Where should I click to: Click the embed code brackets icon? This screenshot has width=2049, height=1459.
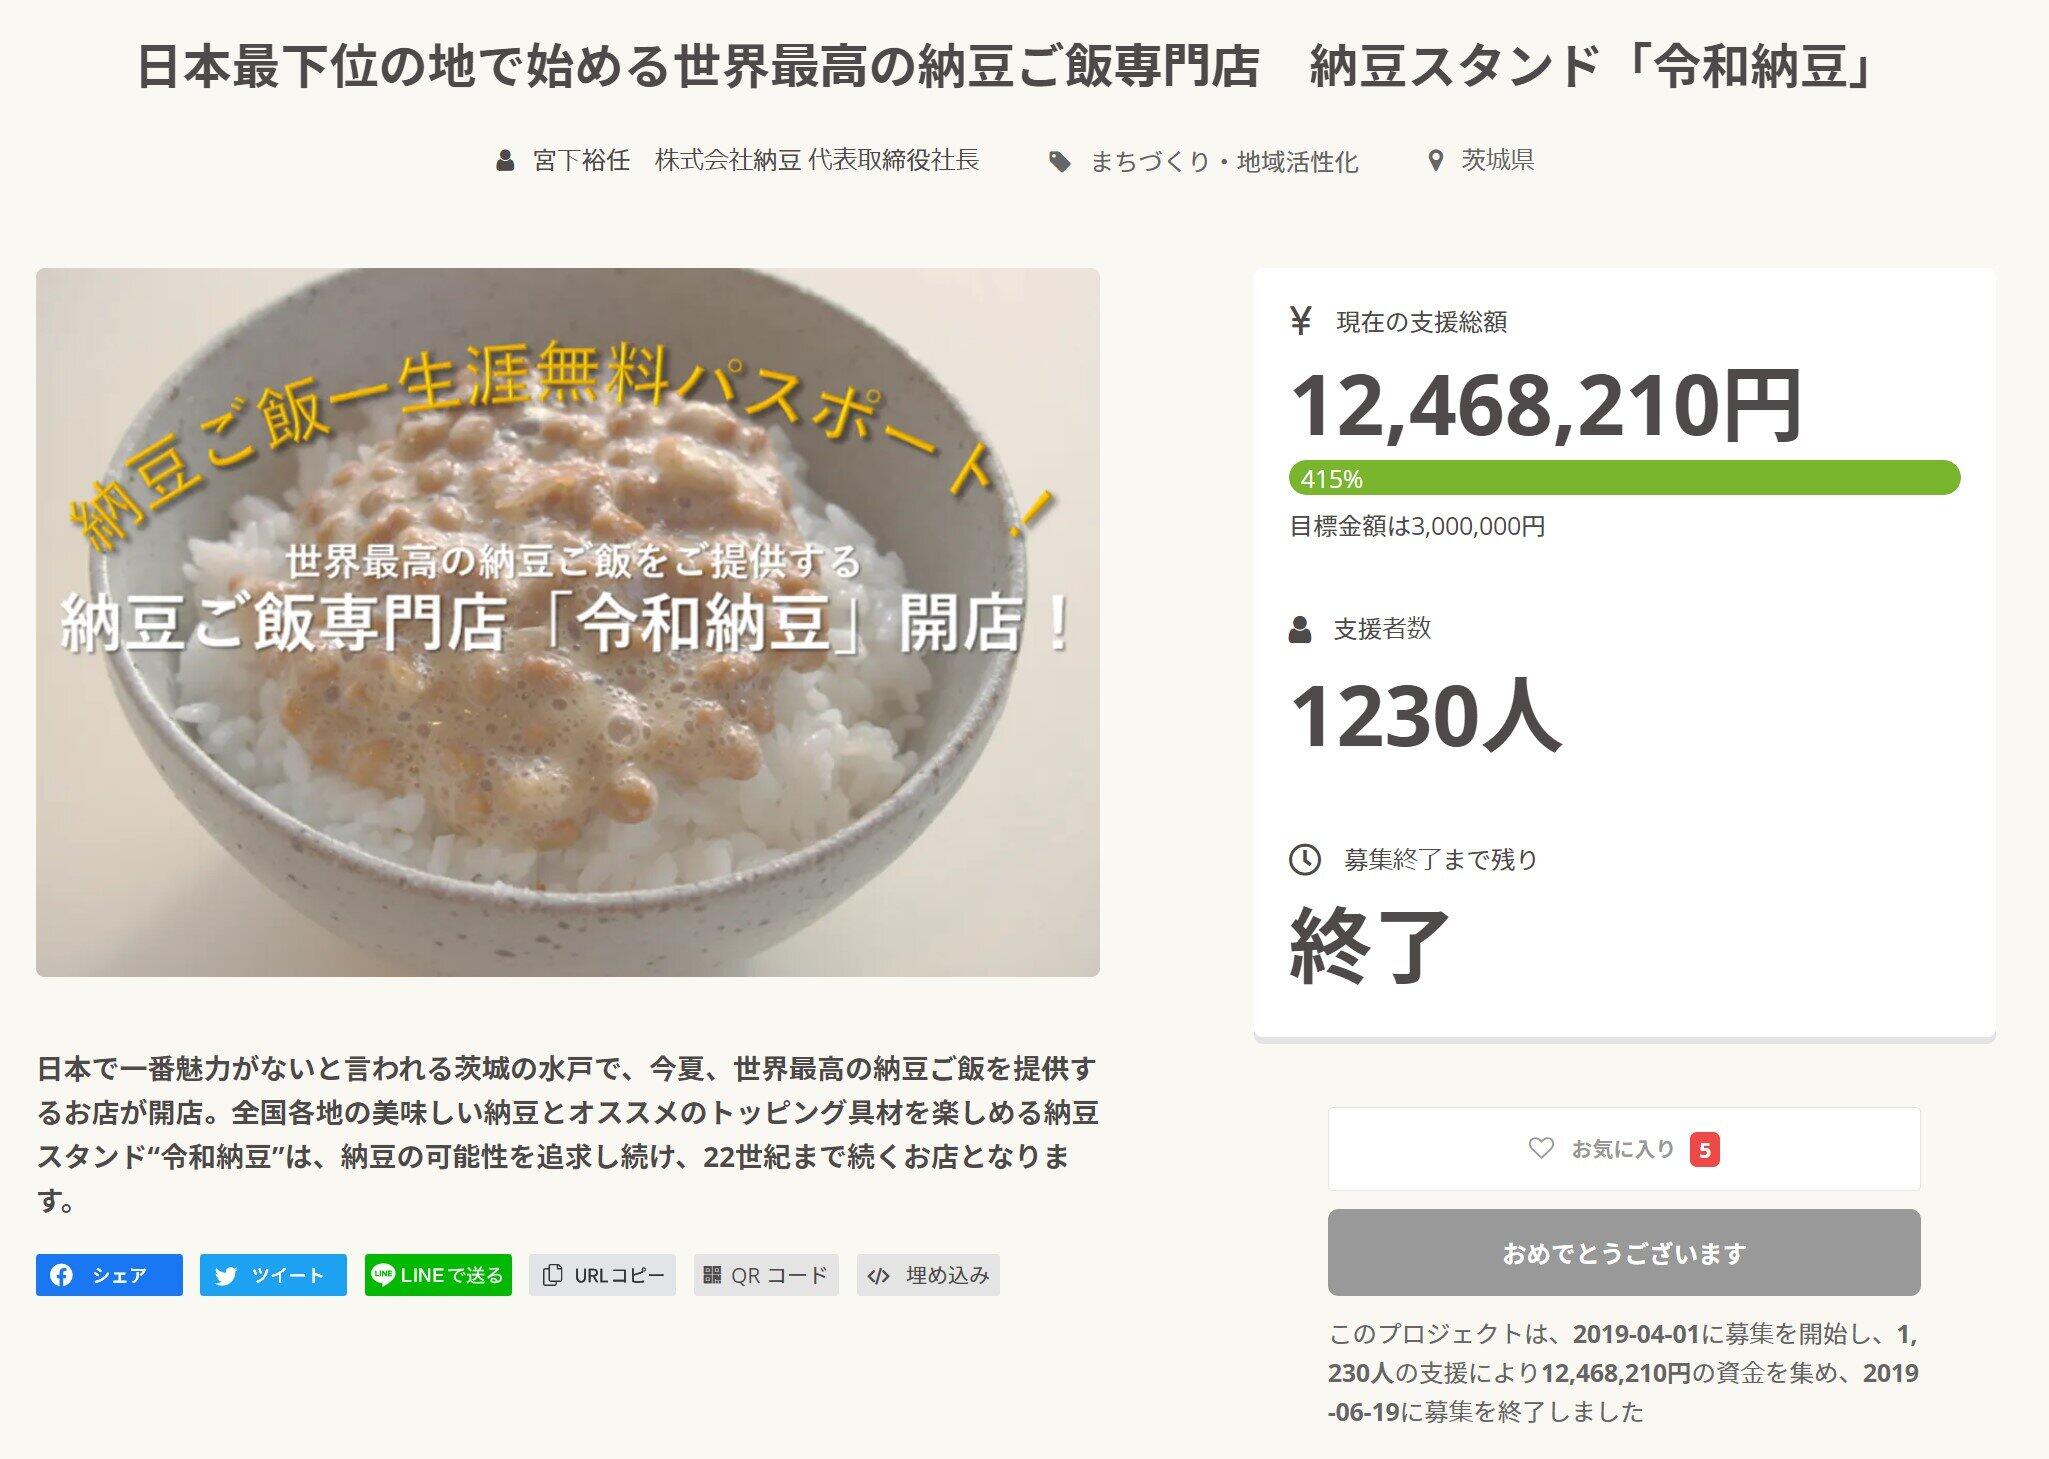pyautogui.click(x=878, y=1276)
